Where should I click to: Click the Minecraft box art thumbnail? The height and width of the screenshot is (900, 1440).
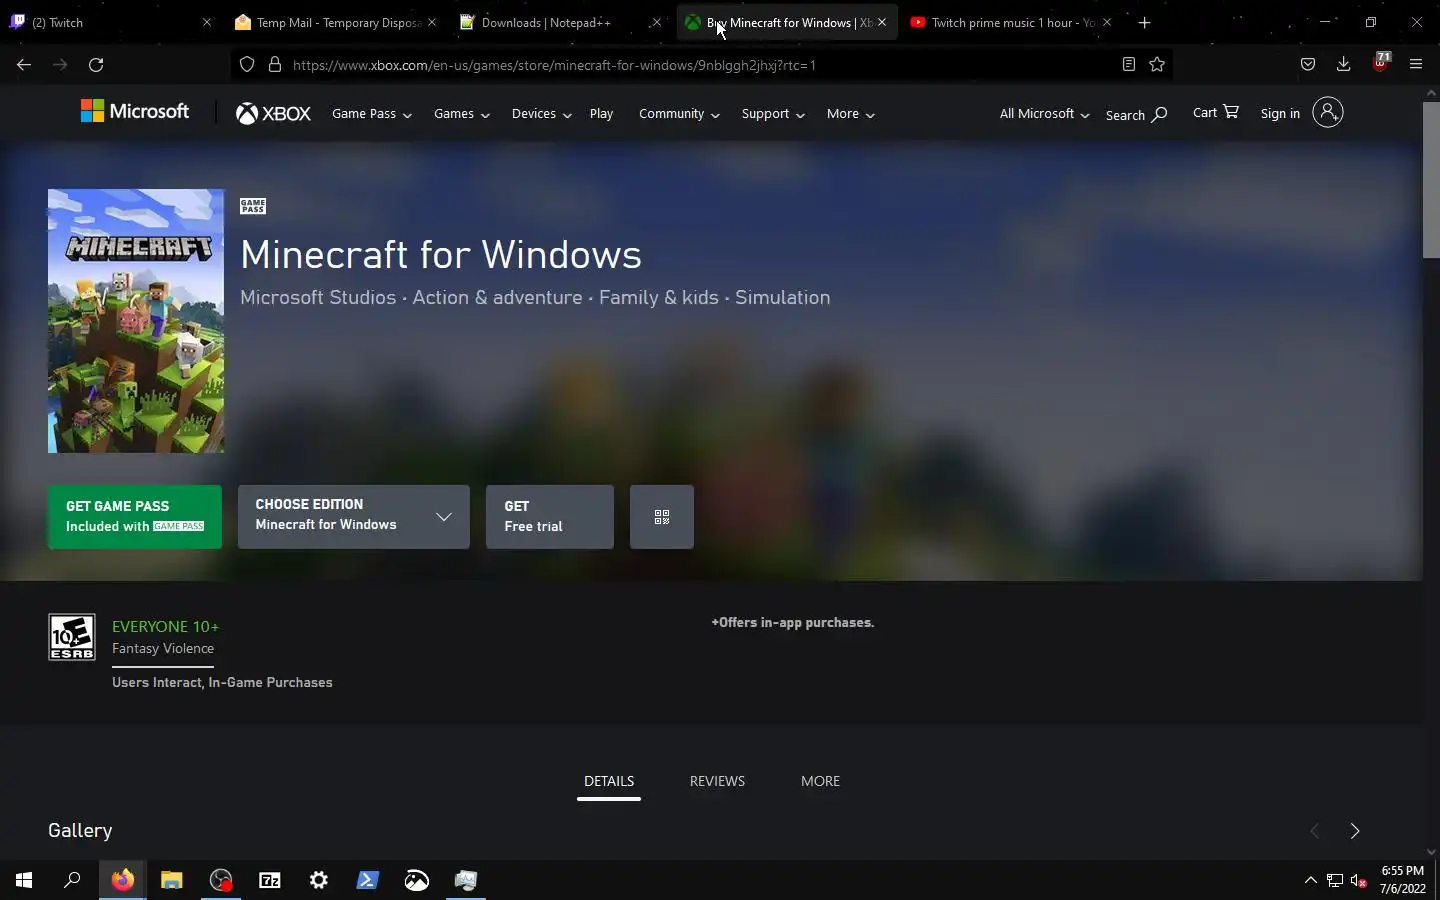[x=136, y=321]
